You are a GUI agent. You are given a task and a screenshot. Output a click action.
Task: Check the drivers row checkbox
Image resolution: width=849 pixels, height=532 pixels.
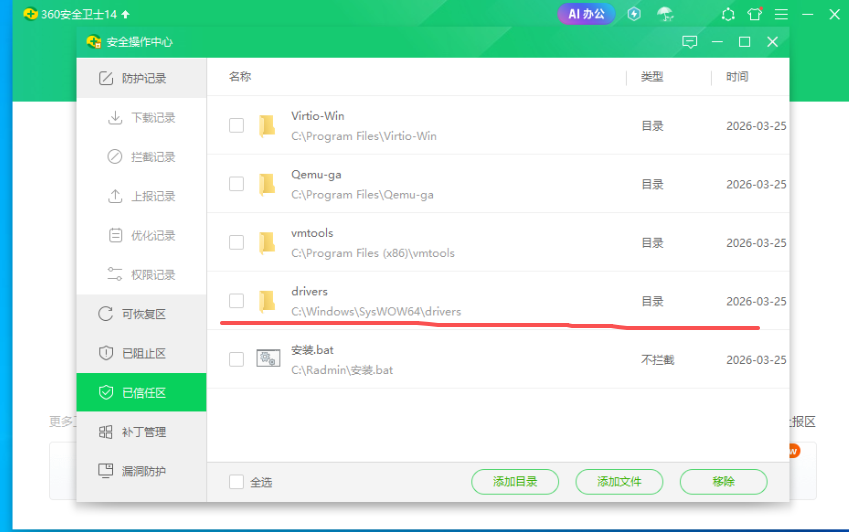[236, 301]
